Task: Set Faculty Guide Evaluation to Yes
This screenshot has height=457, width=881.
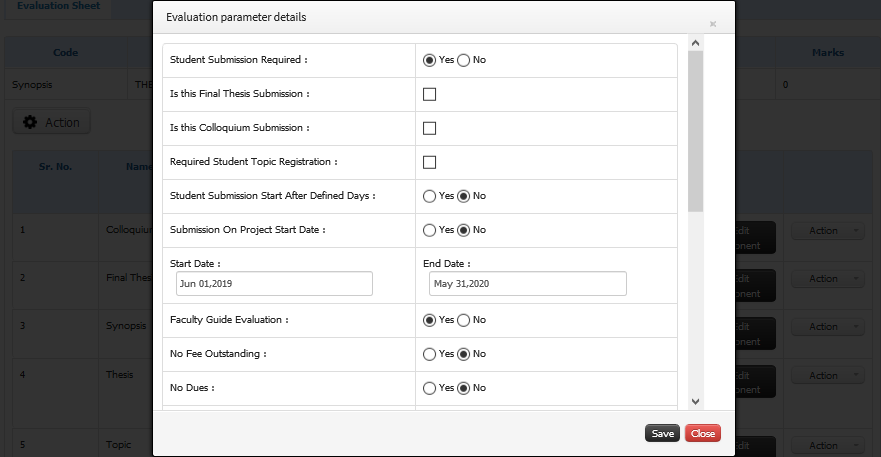Action: coord(429,320)
